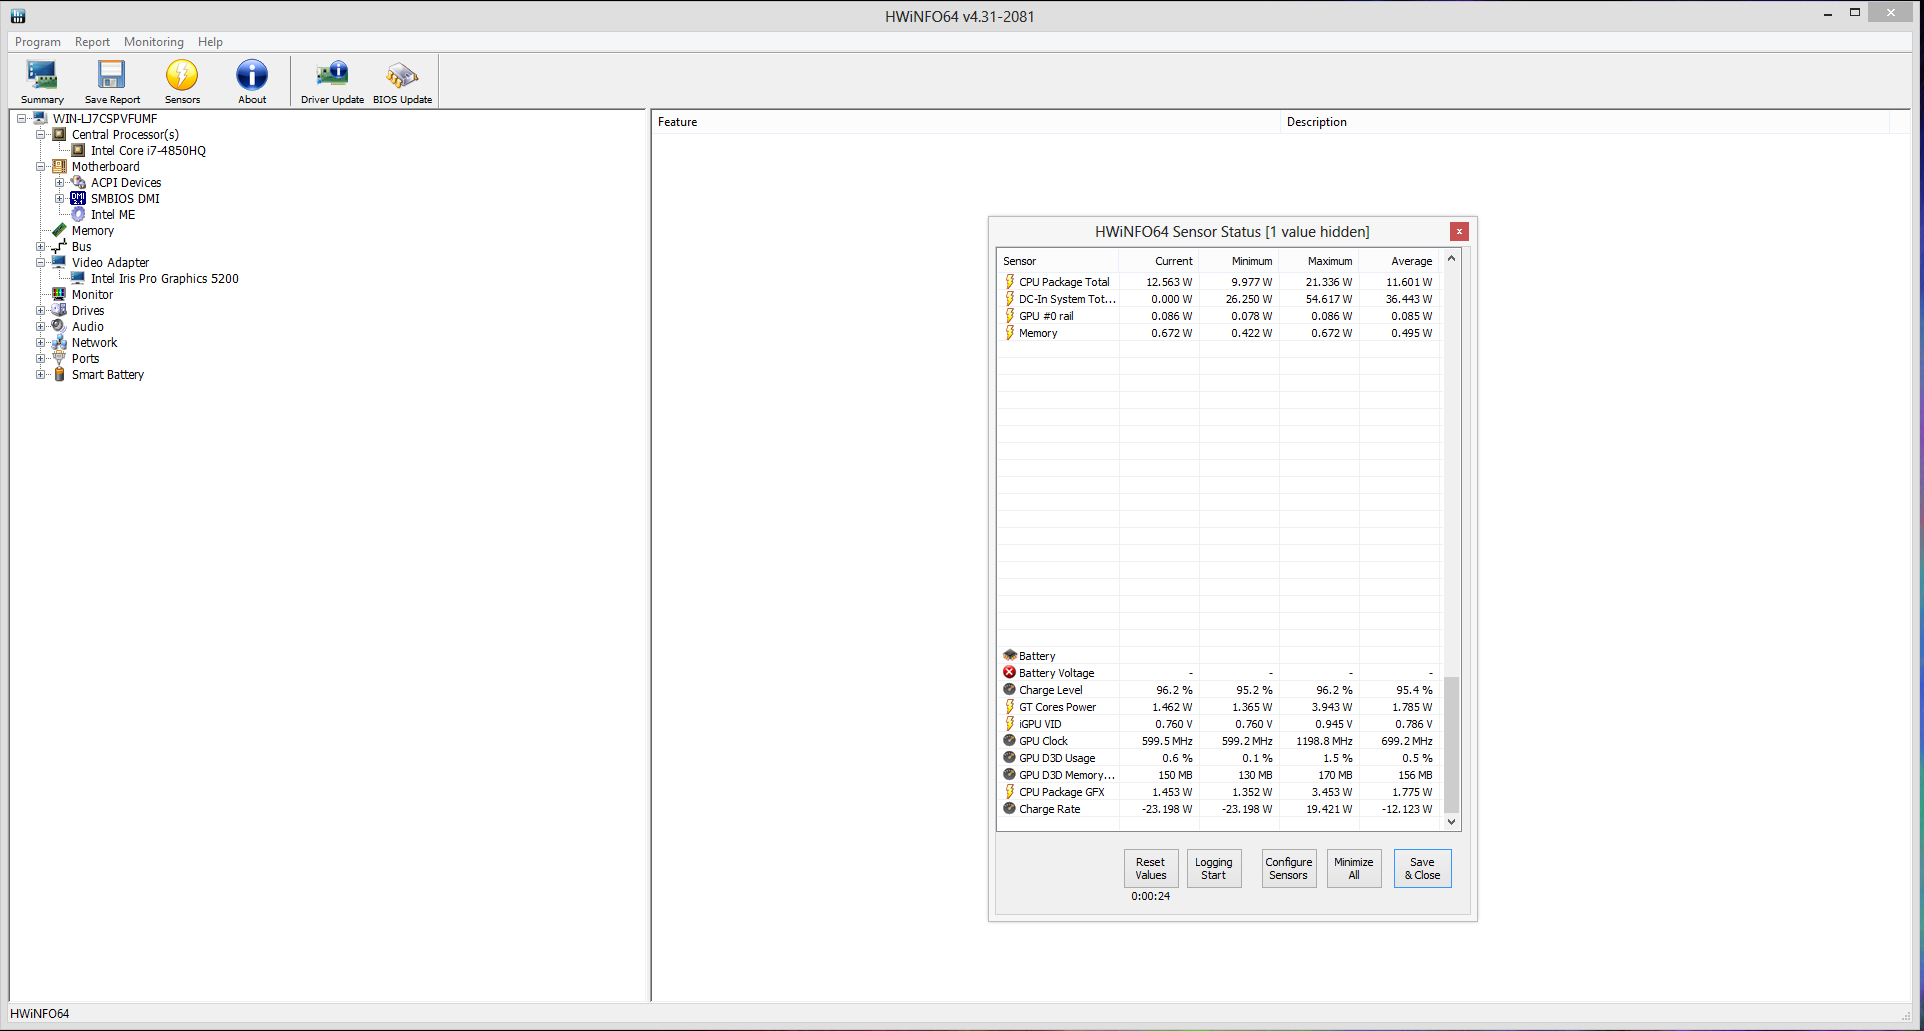The image size is (1924, 1031).
Task: Click the Motherboard icon in the tree
Action: (x=59, y=167)
